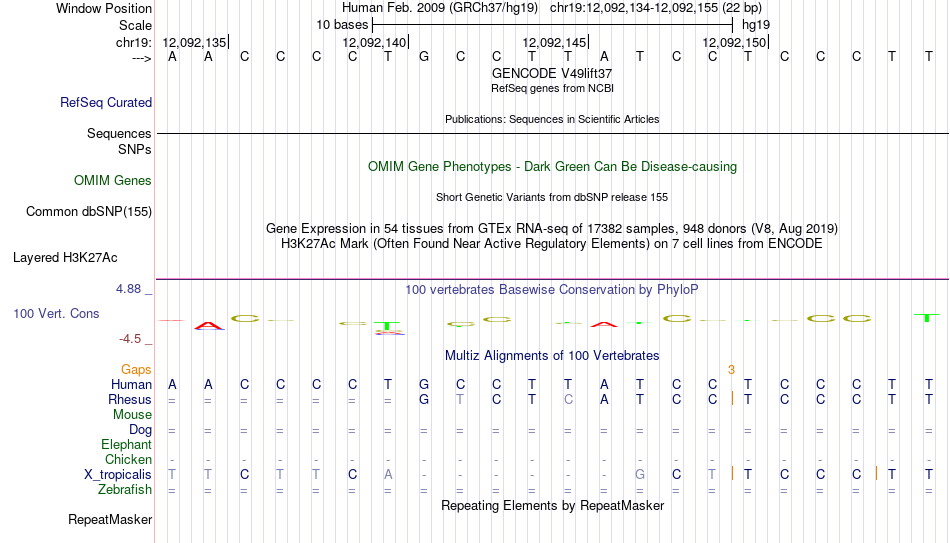Viewport: 950px width, 543px height.
Task: Click the 4.88 PhyloP upper limit value
Action: click(x=128, y=289)
